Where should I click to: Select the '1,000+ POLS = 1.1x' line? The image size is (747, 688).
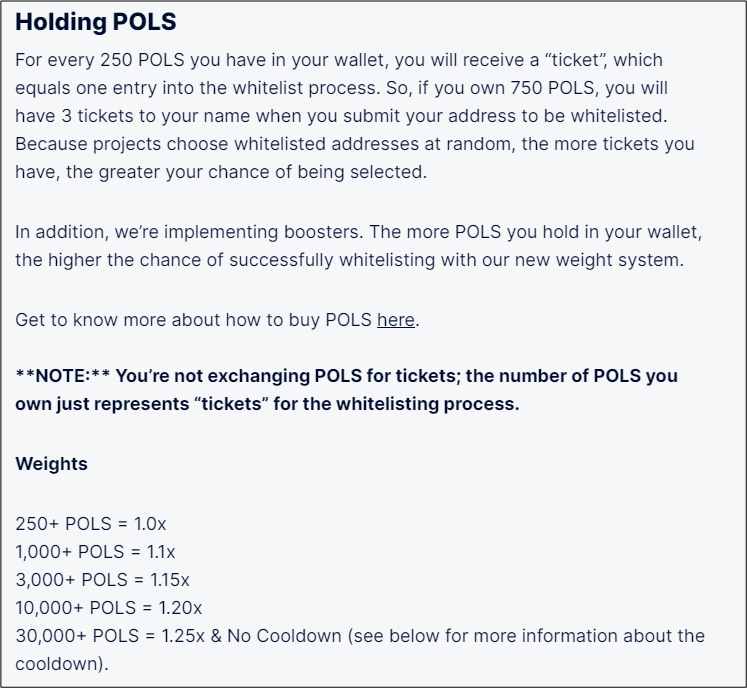(x=95, y=552)
